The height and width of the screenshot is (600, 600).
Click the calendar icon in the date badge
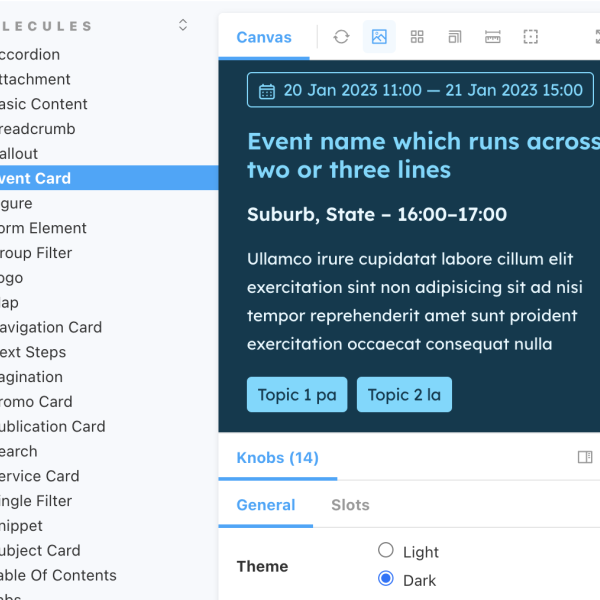click(267, 91)
